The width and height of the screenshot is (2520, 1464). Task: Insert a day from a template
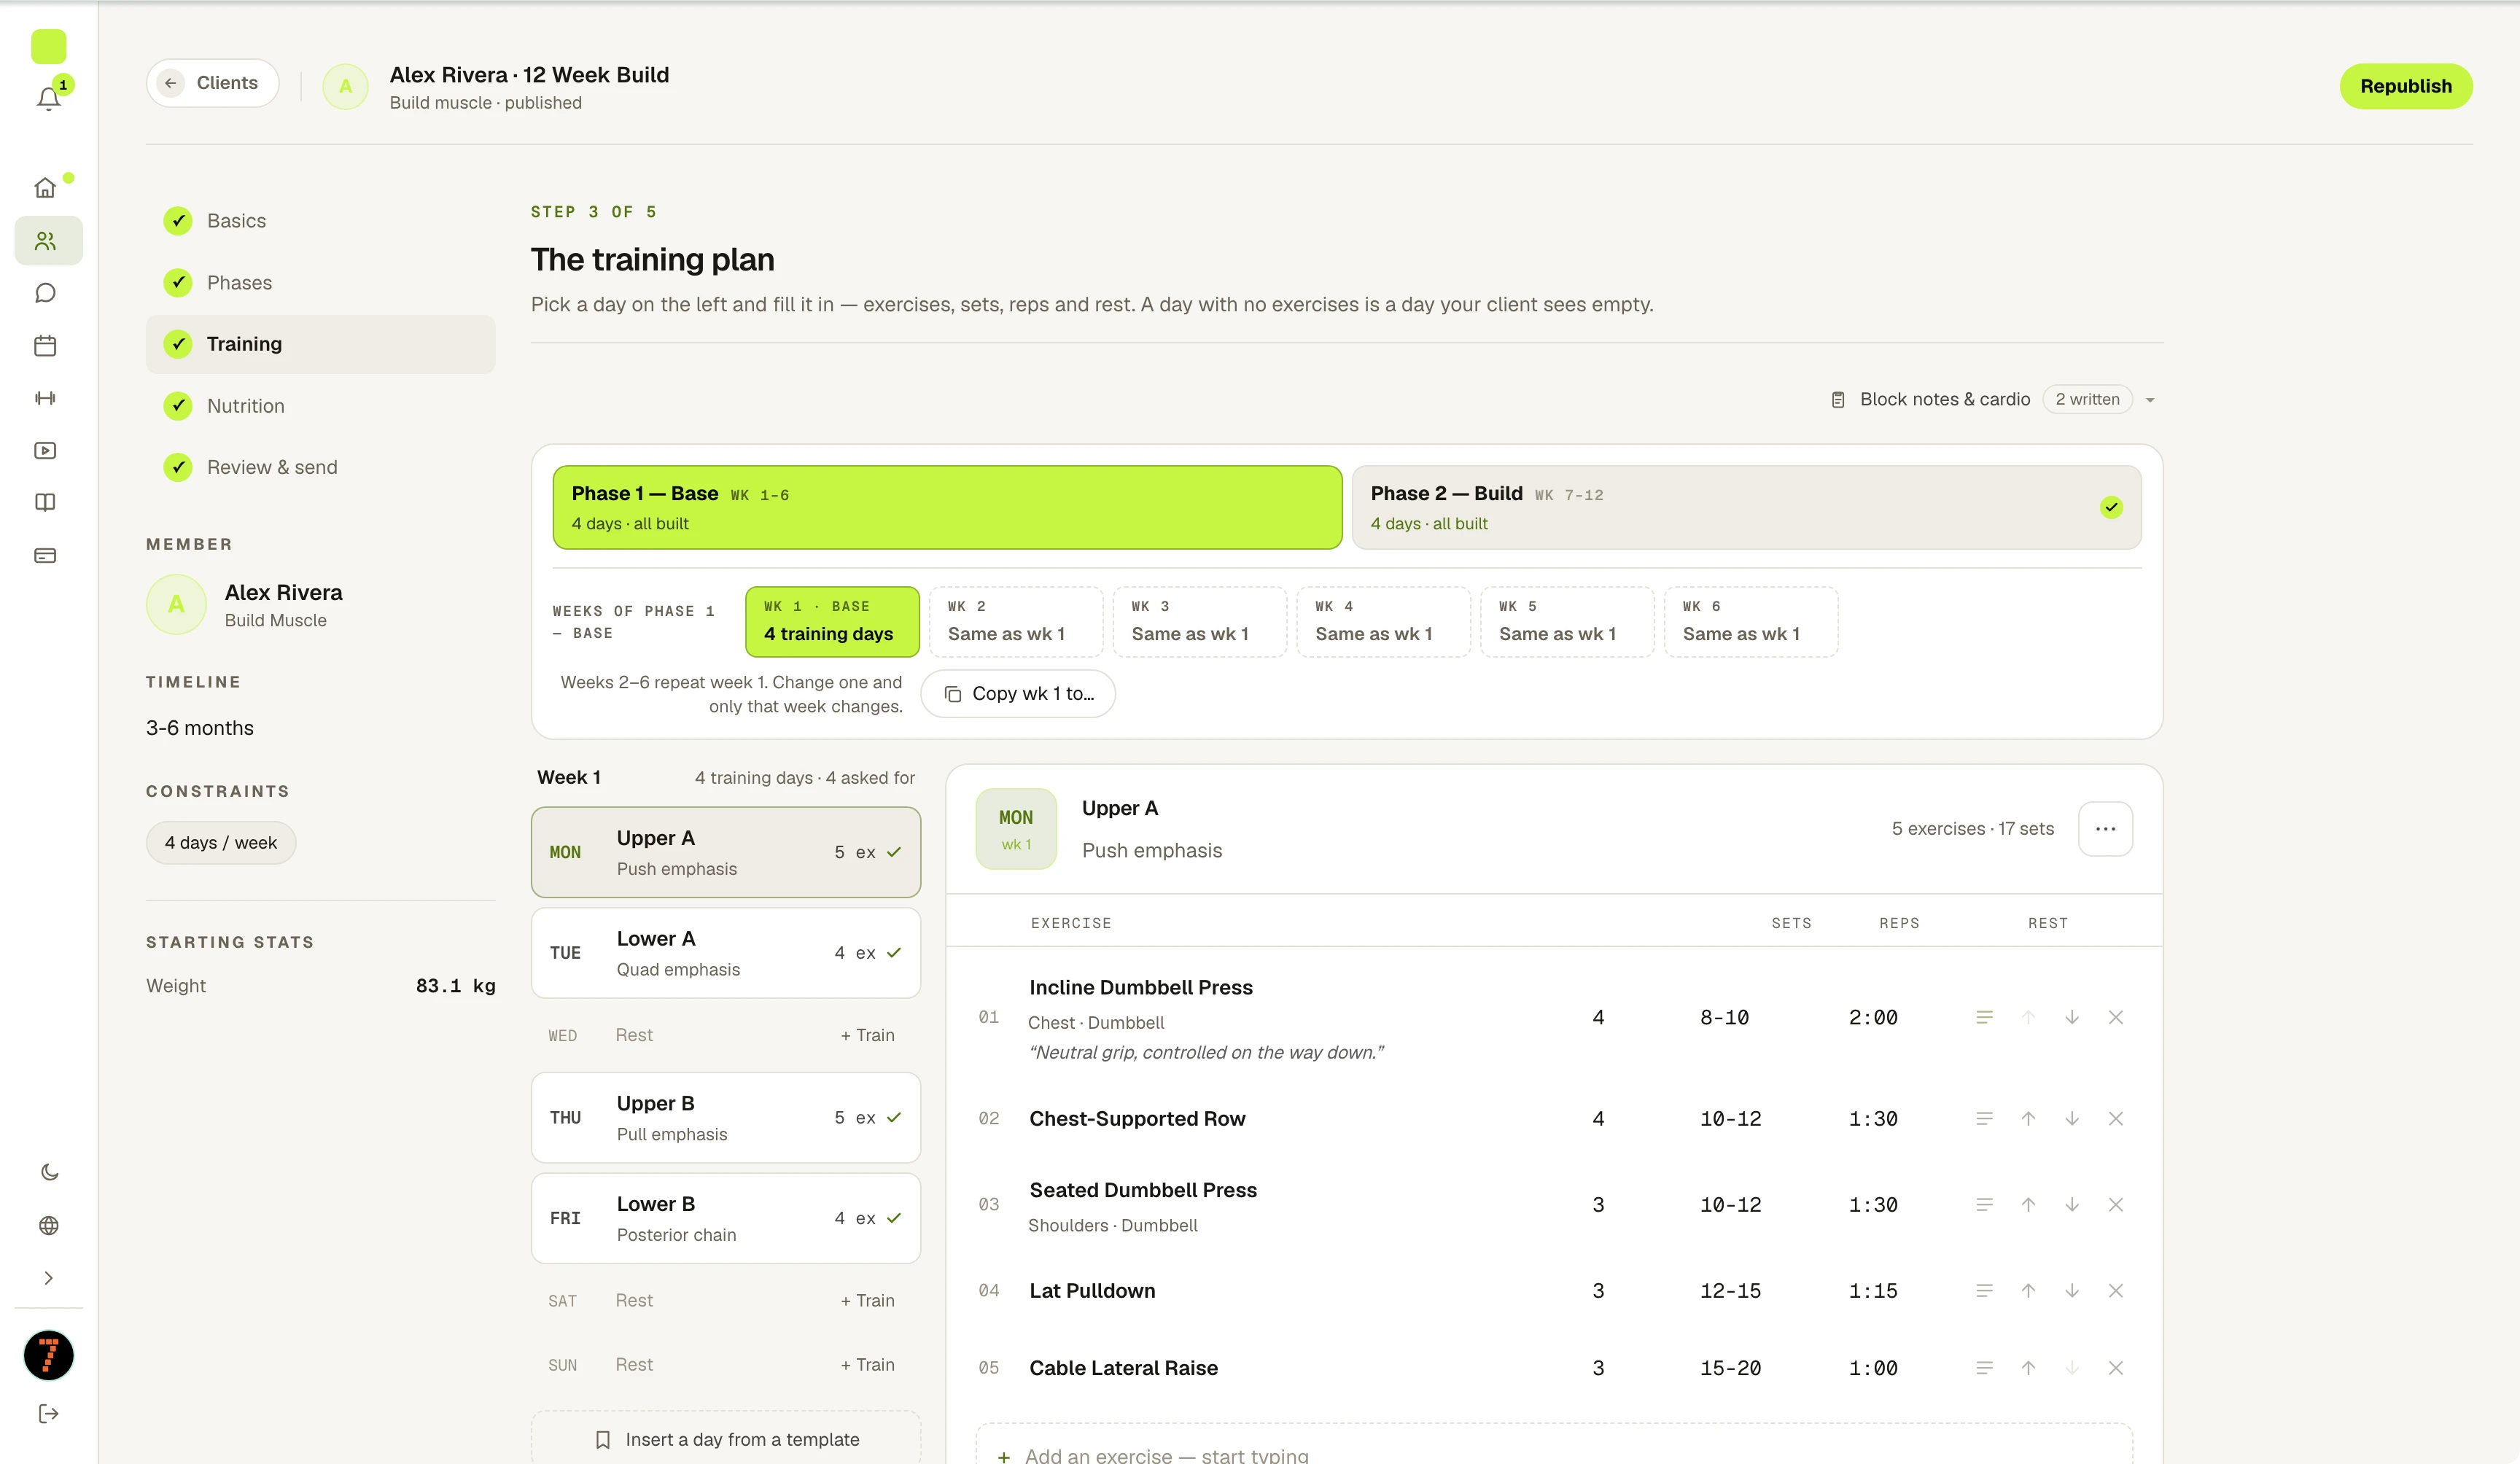(725, 1439)
